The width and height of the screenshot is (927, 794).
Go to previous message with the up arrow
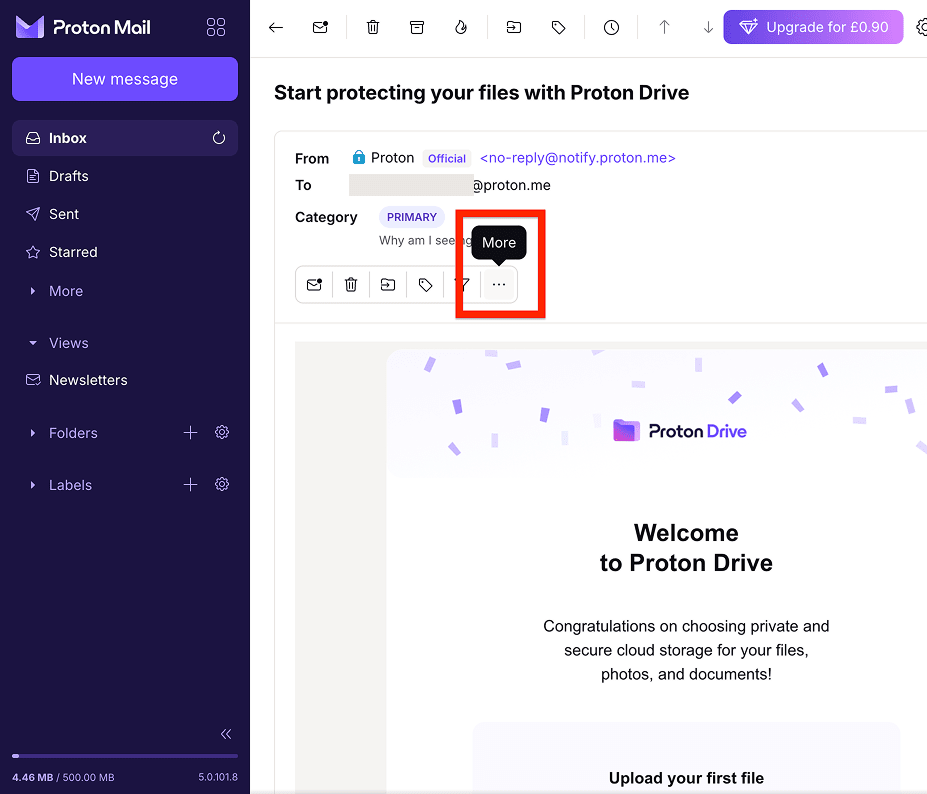[665, 27]
